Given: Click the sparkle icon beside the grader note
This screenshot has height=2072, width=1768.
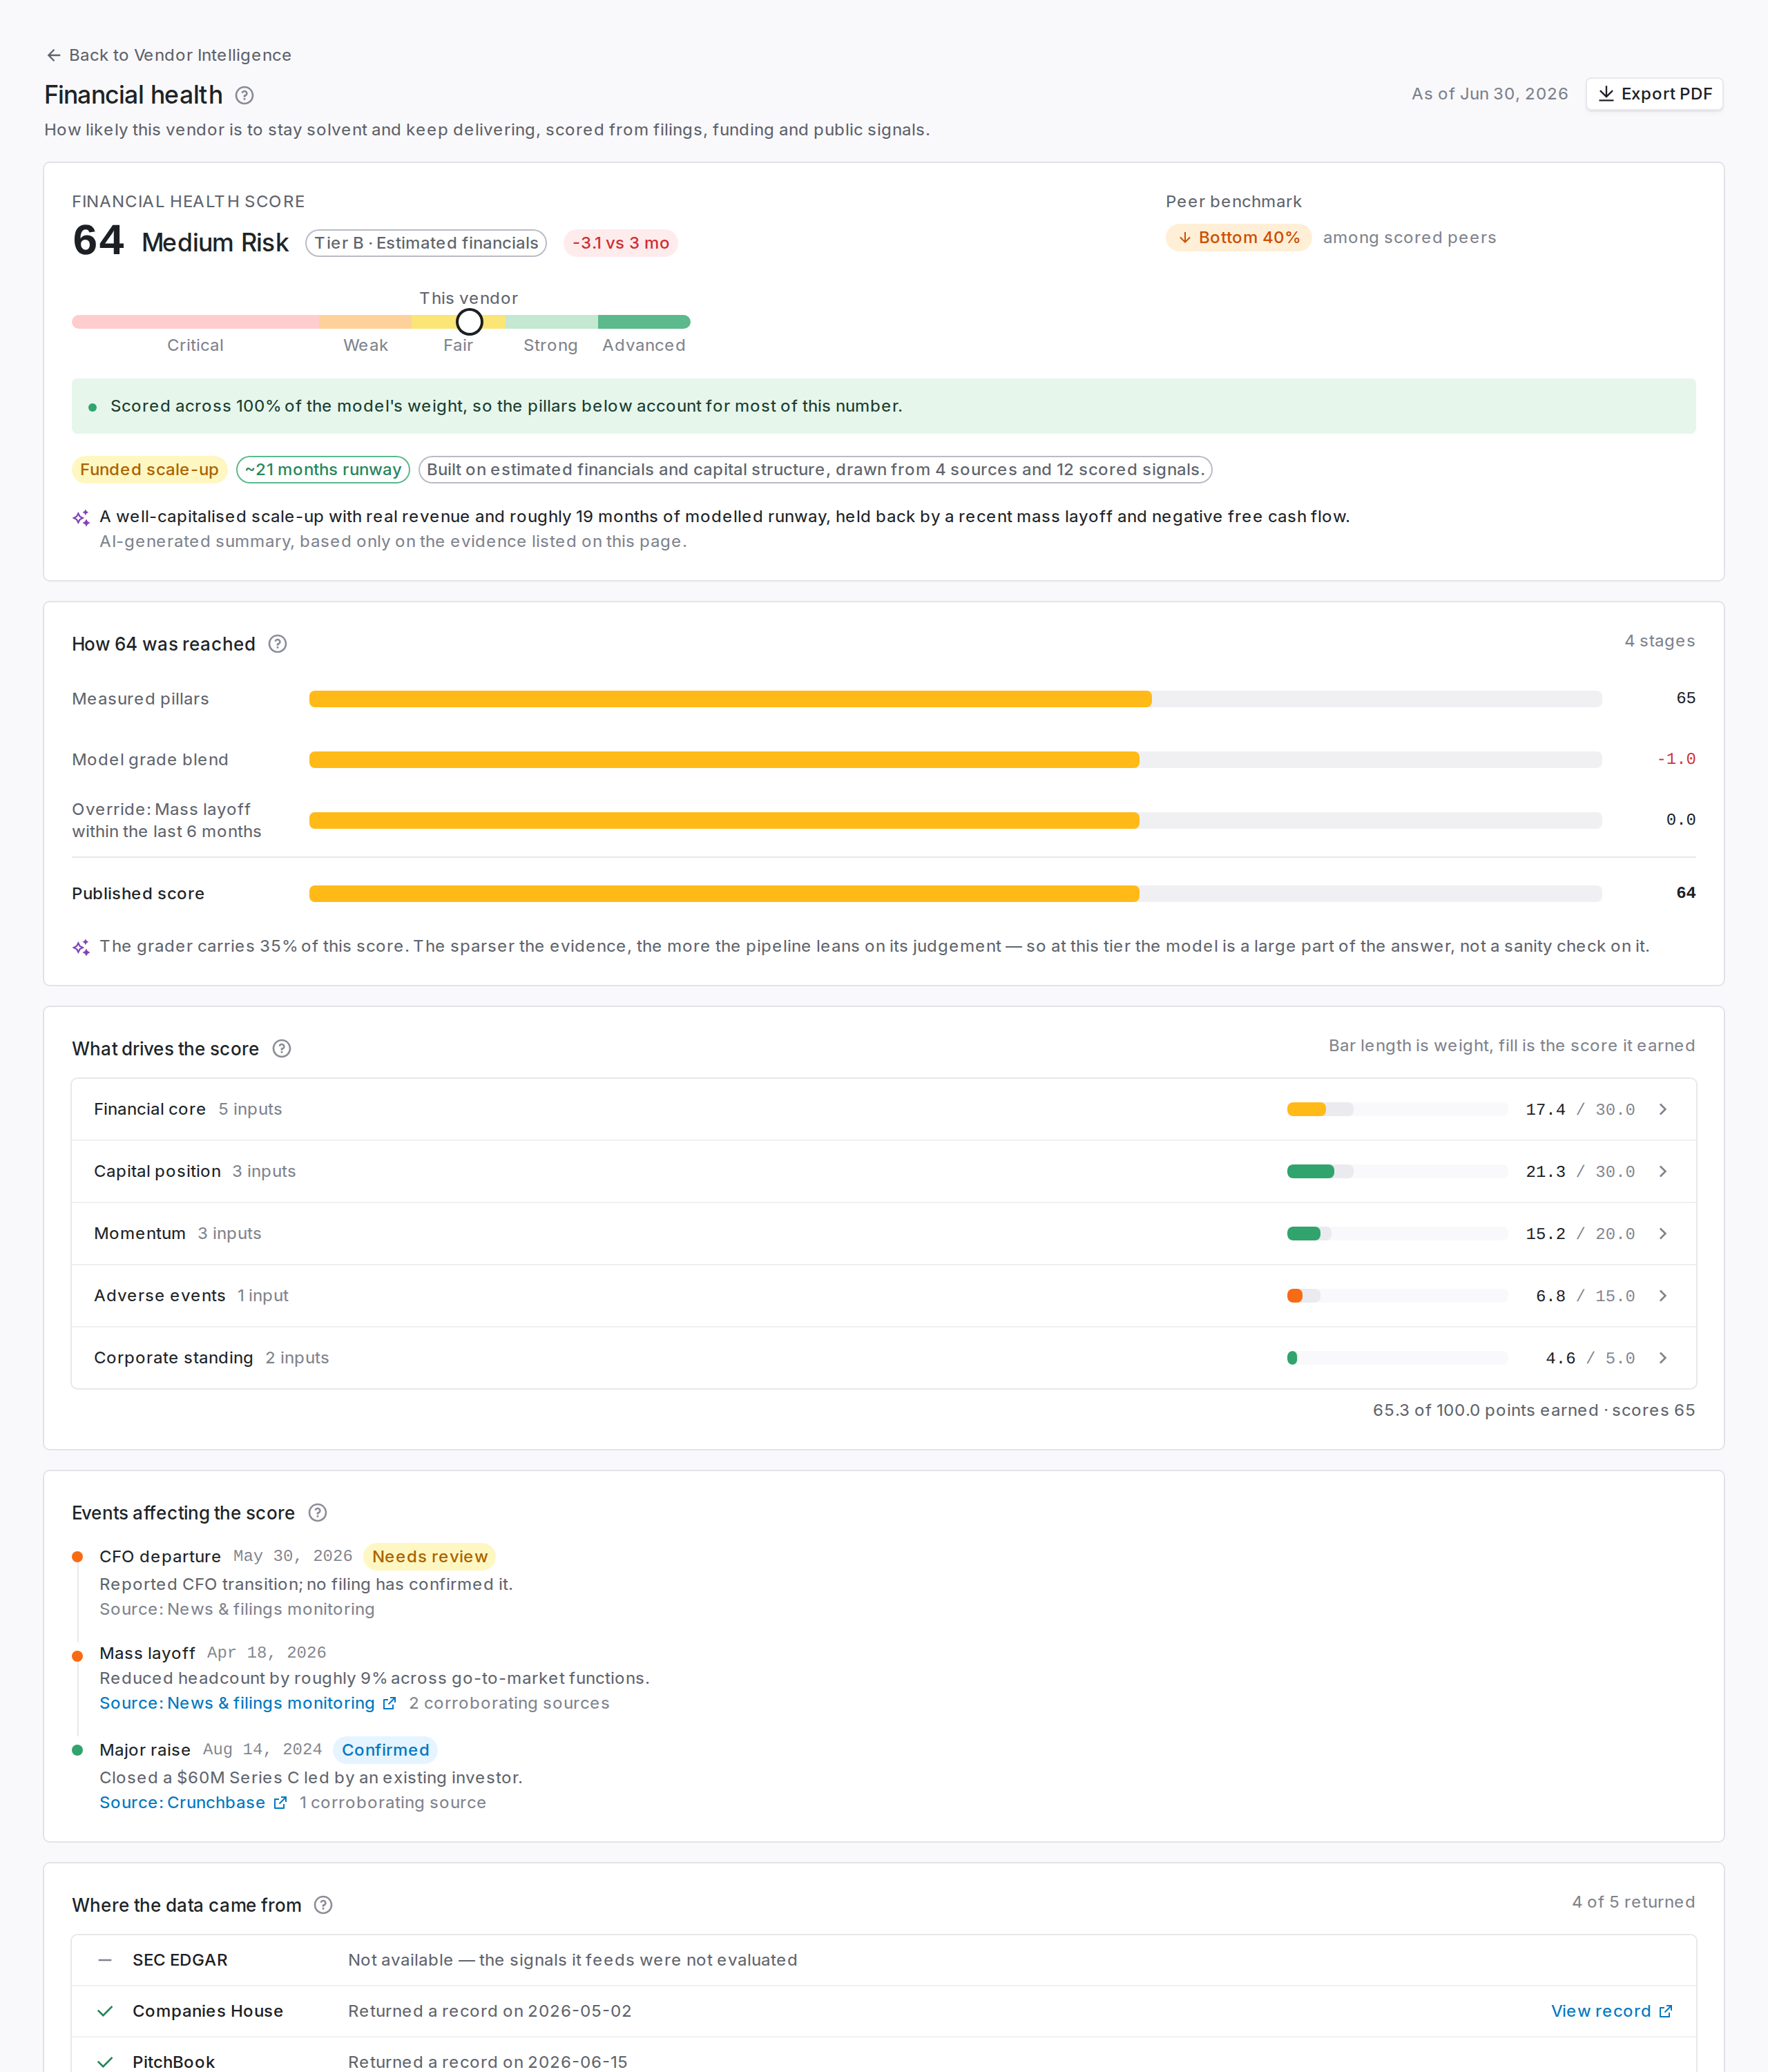Looking at the screenshot, I should pyautogui.click(x=81, y=947).
